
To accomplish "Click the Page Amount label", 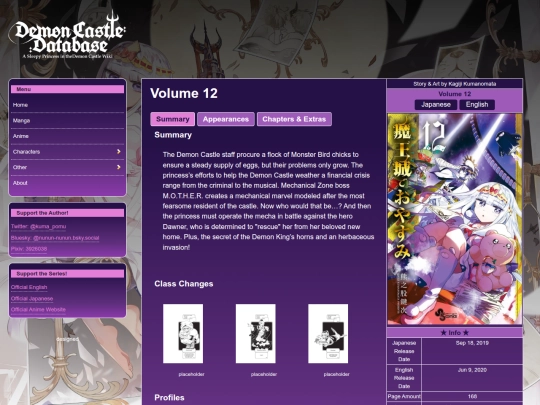I will tap(404, 396).
